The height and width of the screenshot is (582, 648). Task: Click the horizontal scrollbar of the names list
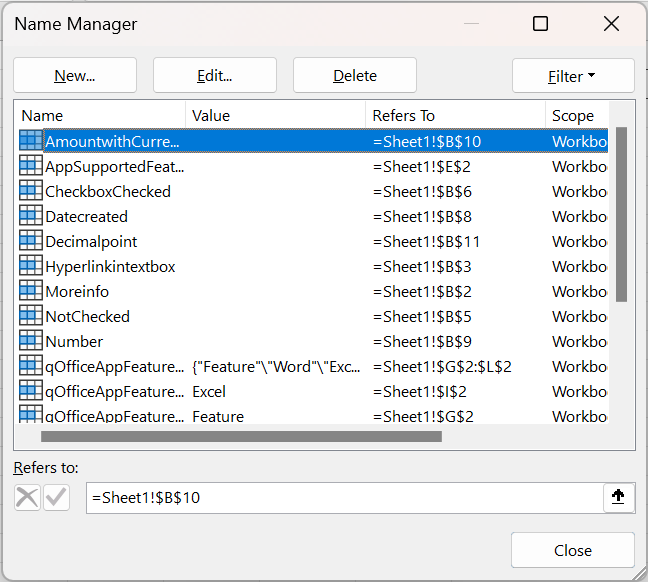coord(241,436)
